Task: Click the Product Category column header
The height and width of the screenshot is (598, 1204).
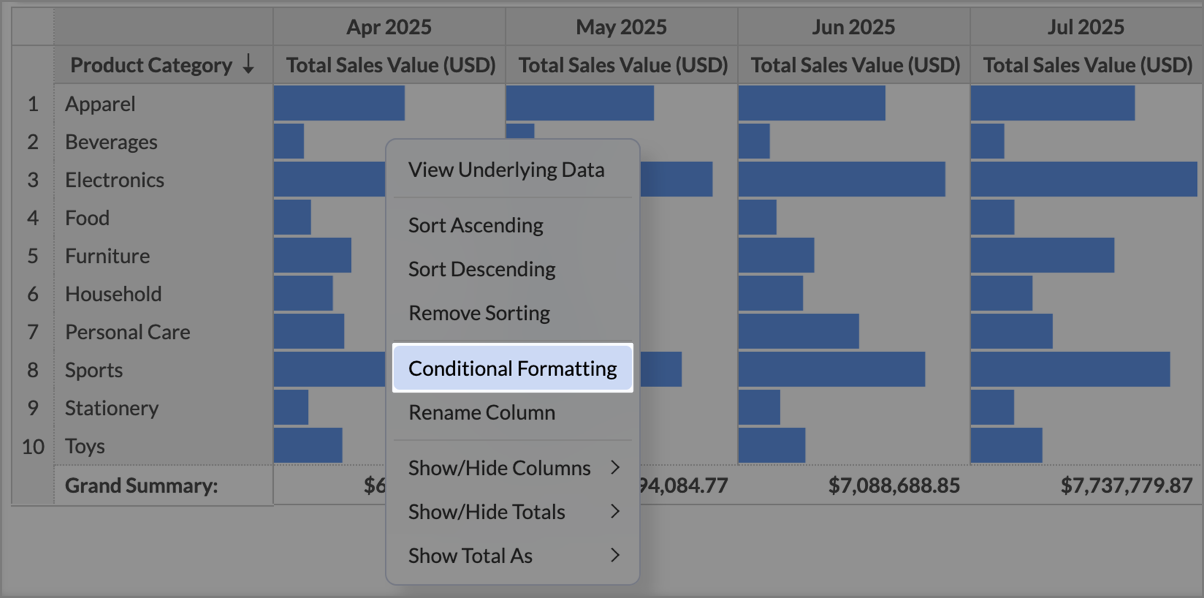Action: tap(151, 66)
